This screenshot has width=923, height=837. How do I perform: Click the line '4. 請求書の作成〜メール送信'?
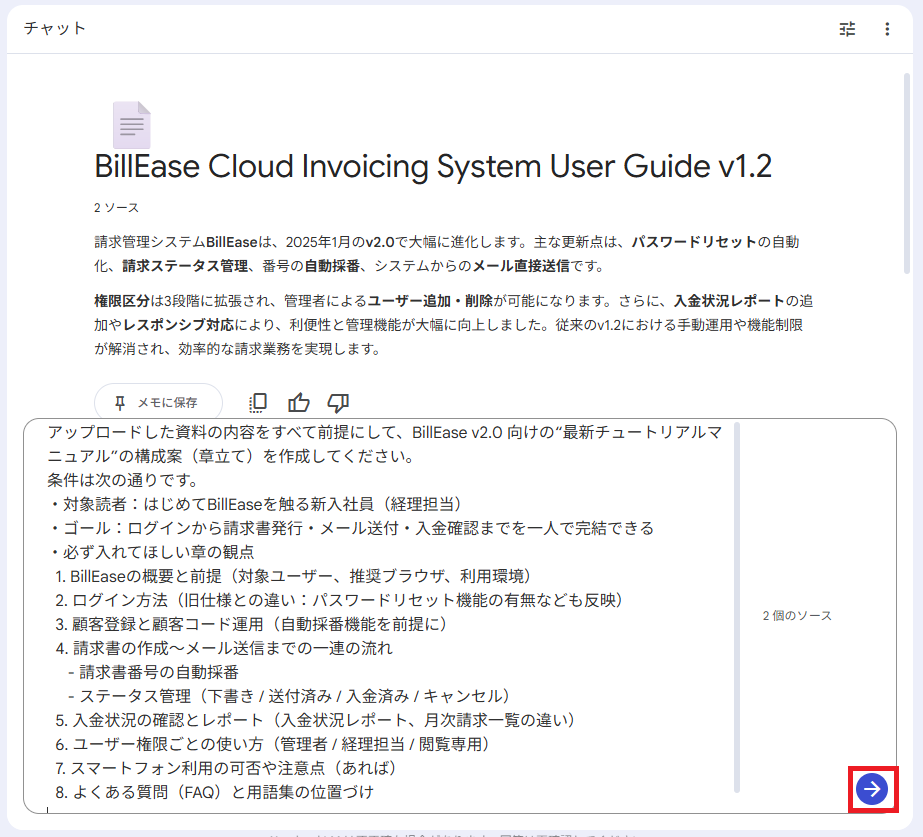224,648
